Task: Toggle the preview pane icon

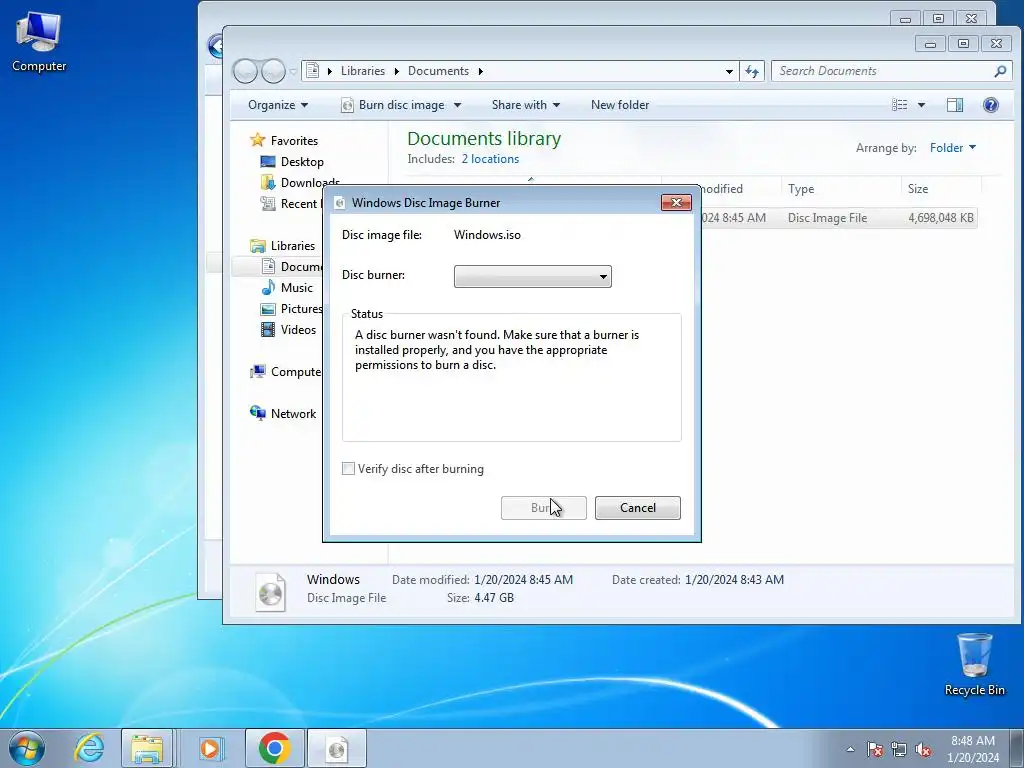Action: [955, 104]
